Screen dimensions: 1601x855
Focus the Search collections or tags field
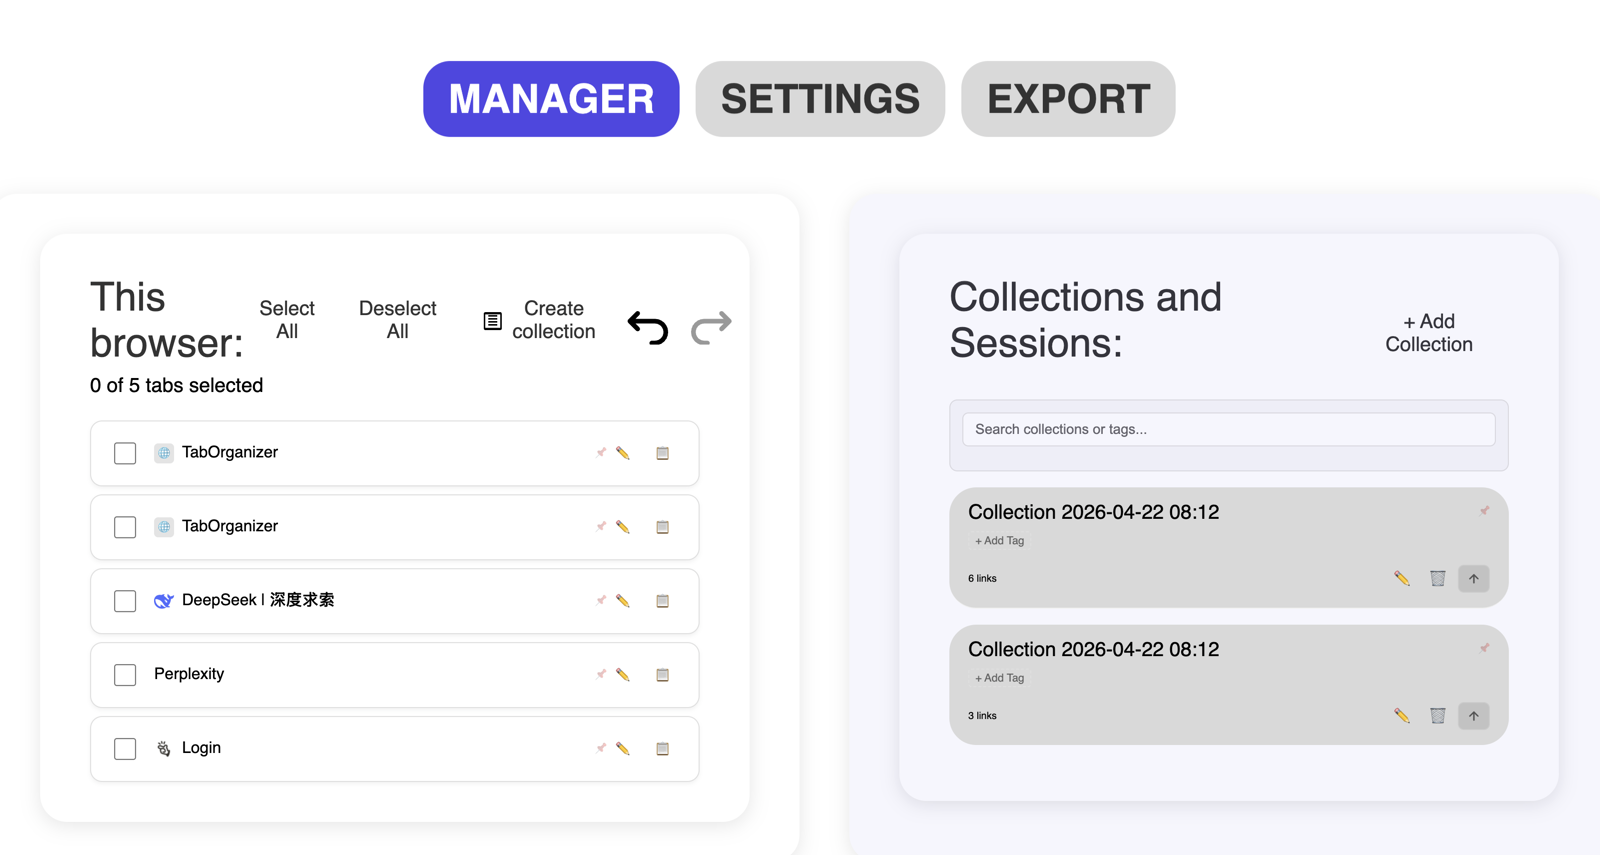point(1229,429)
